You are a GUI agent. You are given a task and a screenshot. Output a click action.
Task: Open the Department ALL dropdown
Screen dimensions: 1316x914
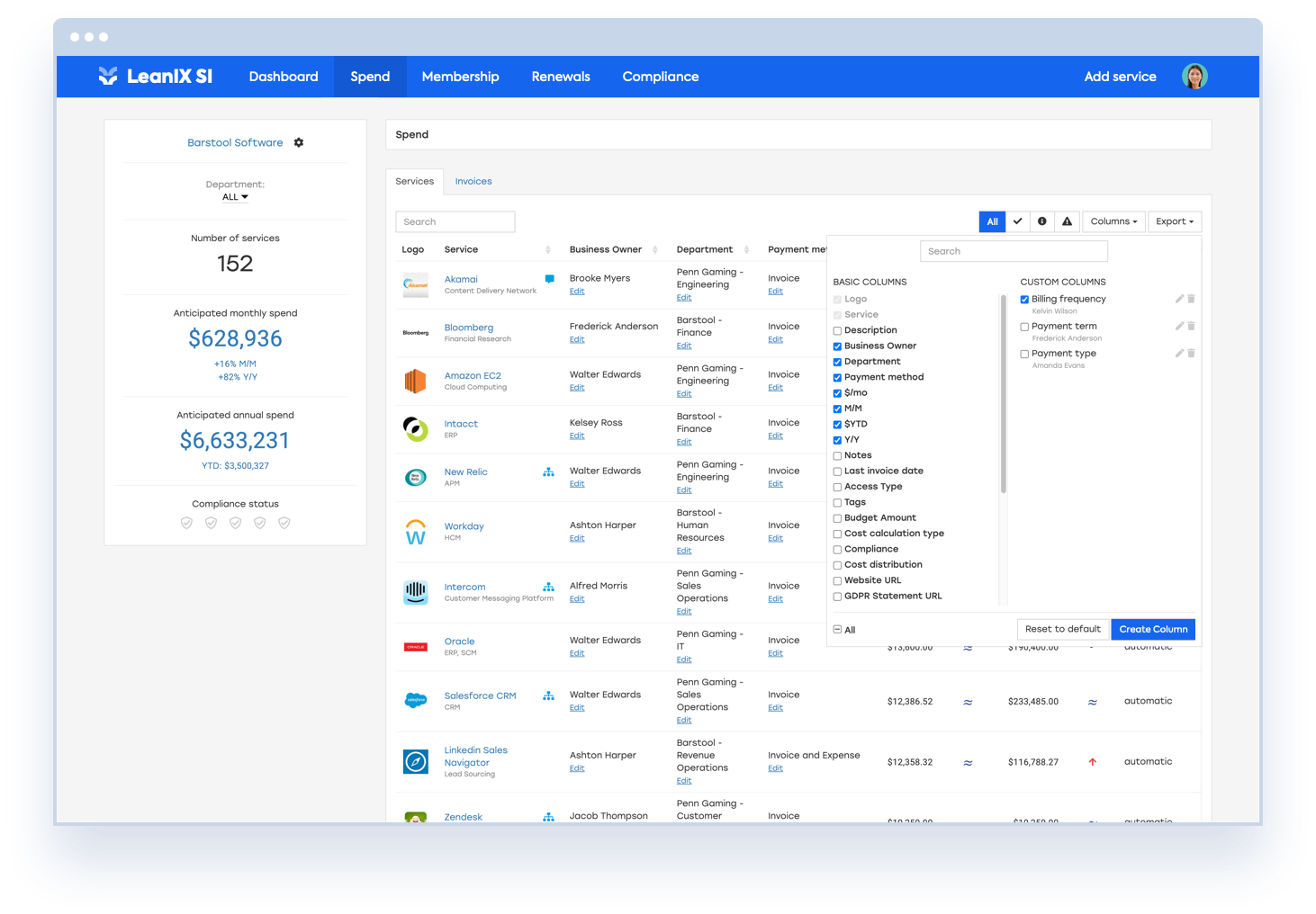(235, 198)
